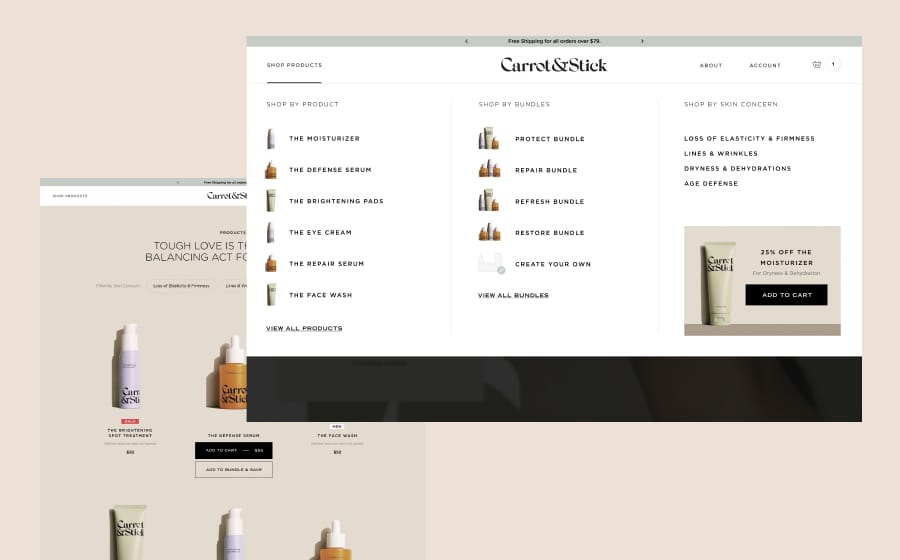Toggle the Loss of Elasticity & Firmness filter
This screenshot has width=900, height=560.
181,286
